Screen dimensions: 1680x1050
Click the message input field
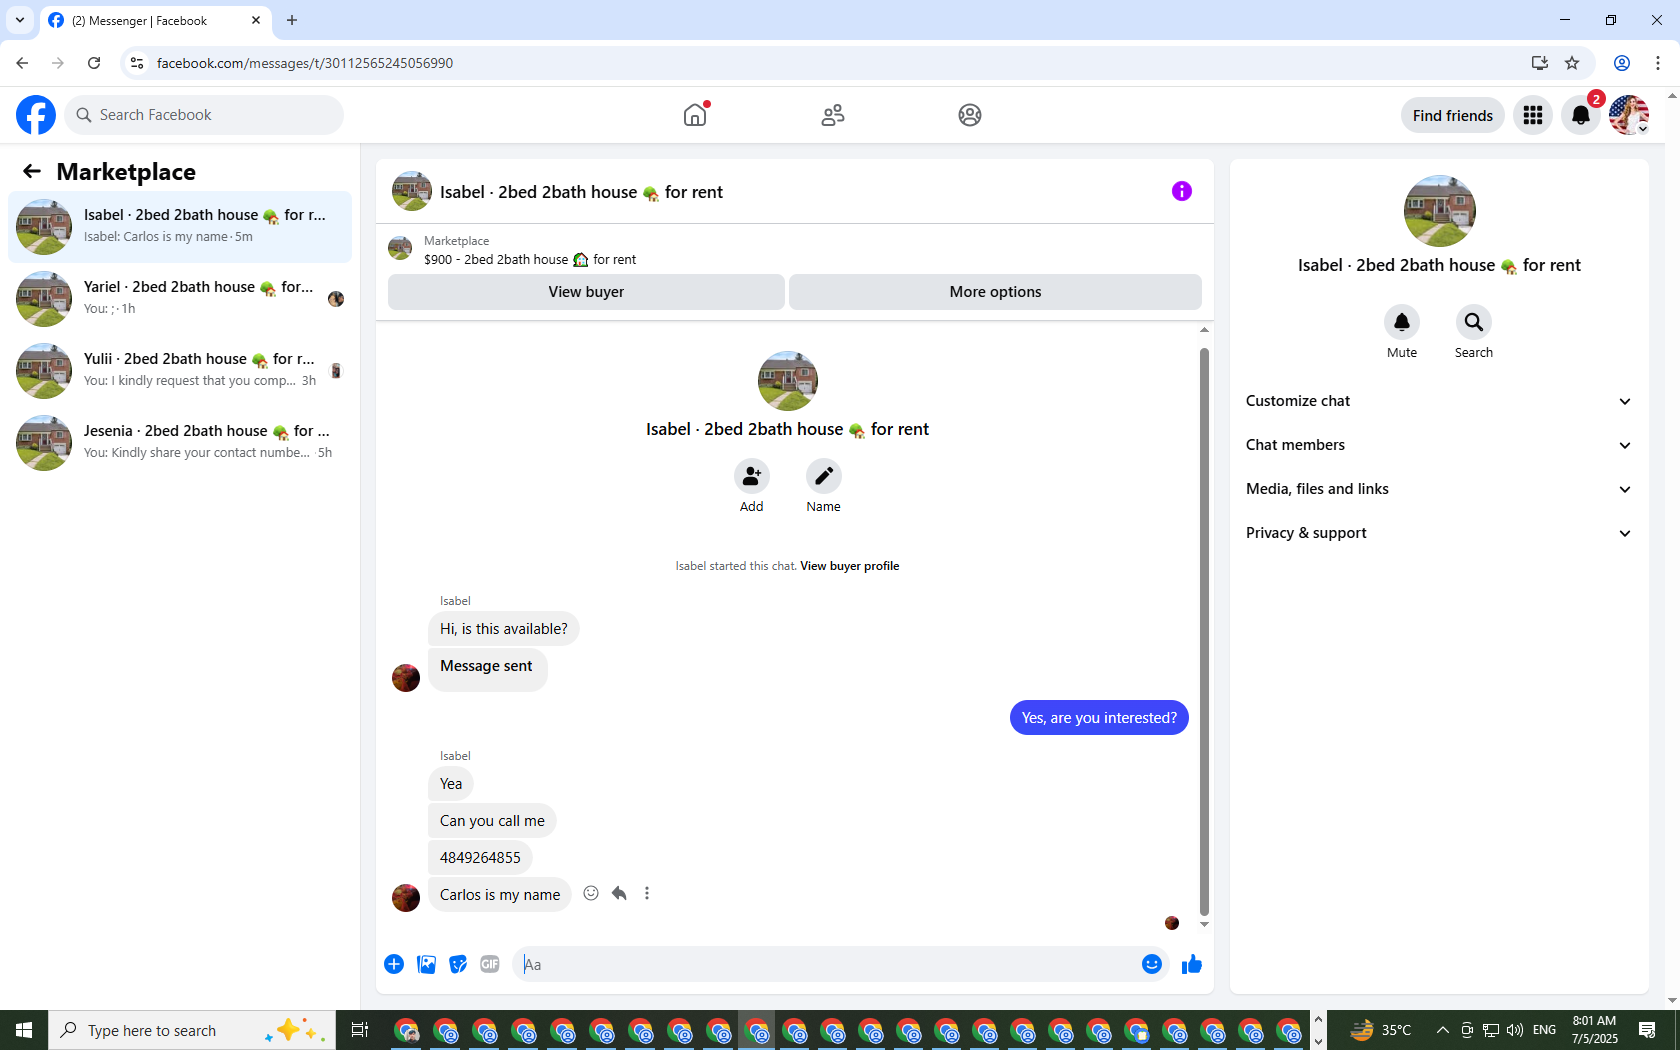point(830,964)
